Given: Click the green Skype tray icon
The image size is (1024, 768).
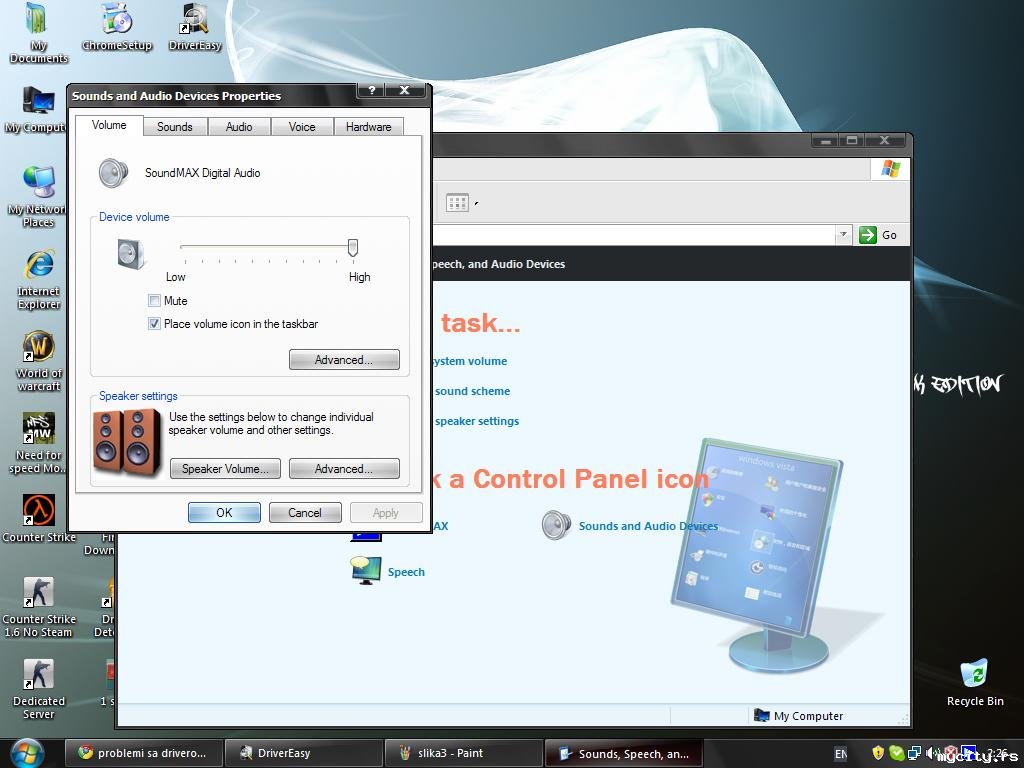Looking at the screenshot, I should click(x=897, y=753).
